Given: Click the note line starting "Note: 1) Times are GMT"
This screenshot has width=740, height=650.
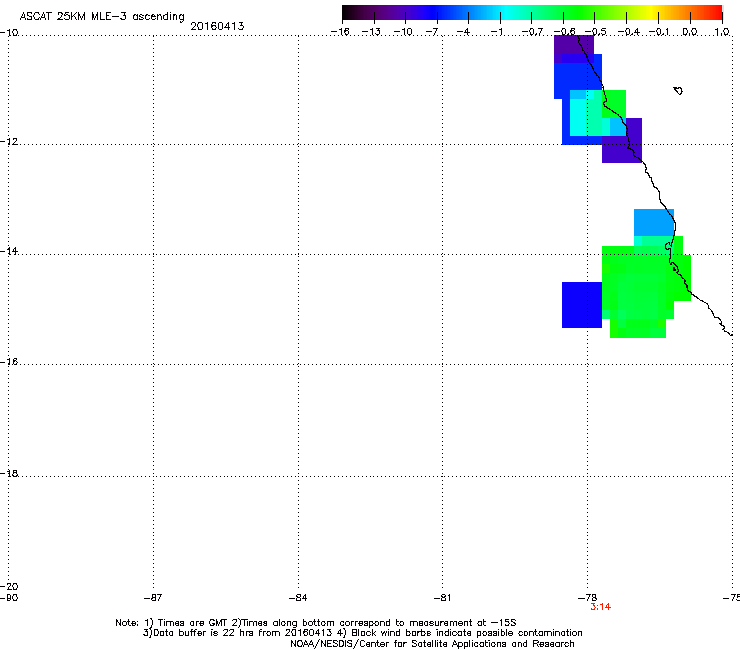Looking at the screenshot, I should 316,623.
